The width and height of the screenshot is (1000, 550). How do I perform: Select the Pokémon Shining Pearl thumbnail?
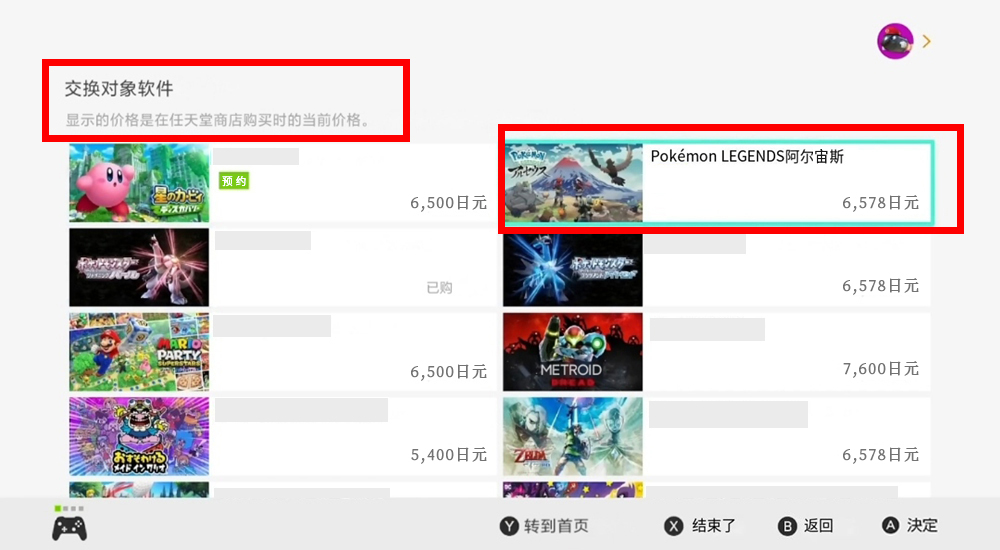coord(139,267)
